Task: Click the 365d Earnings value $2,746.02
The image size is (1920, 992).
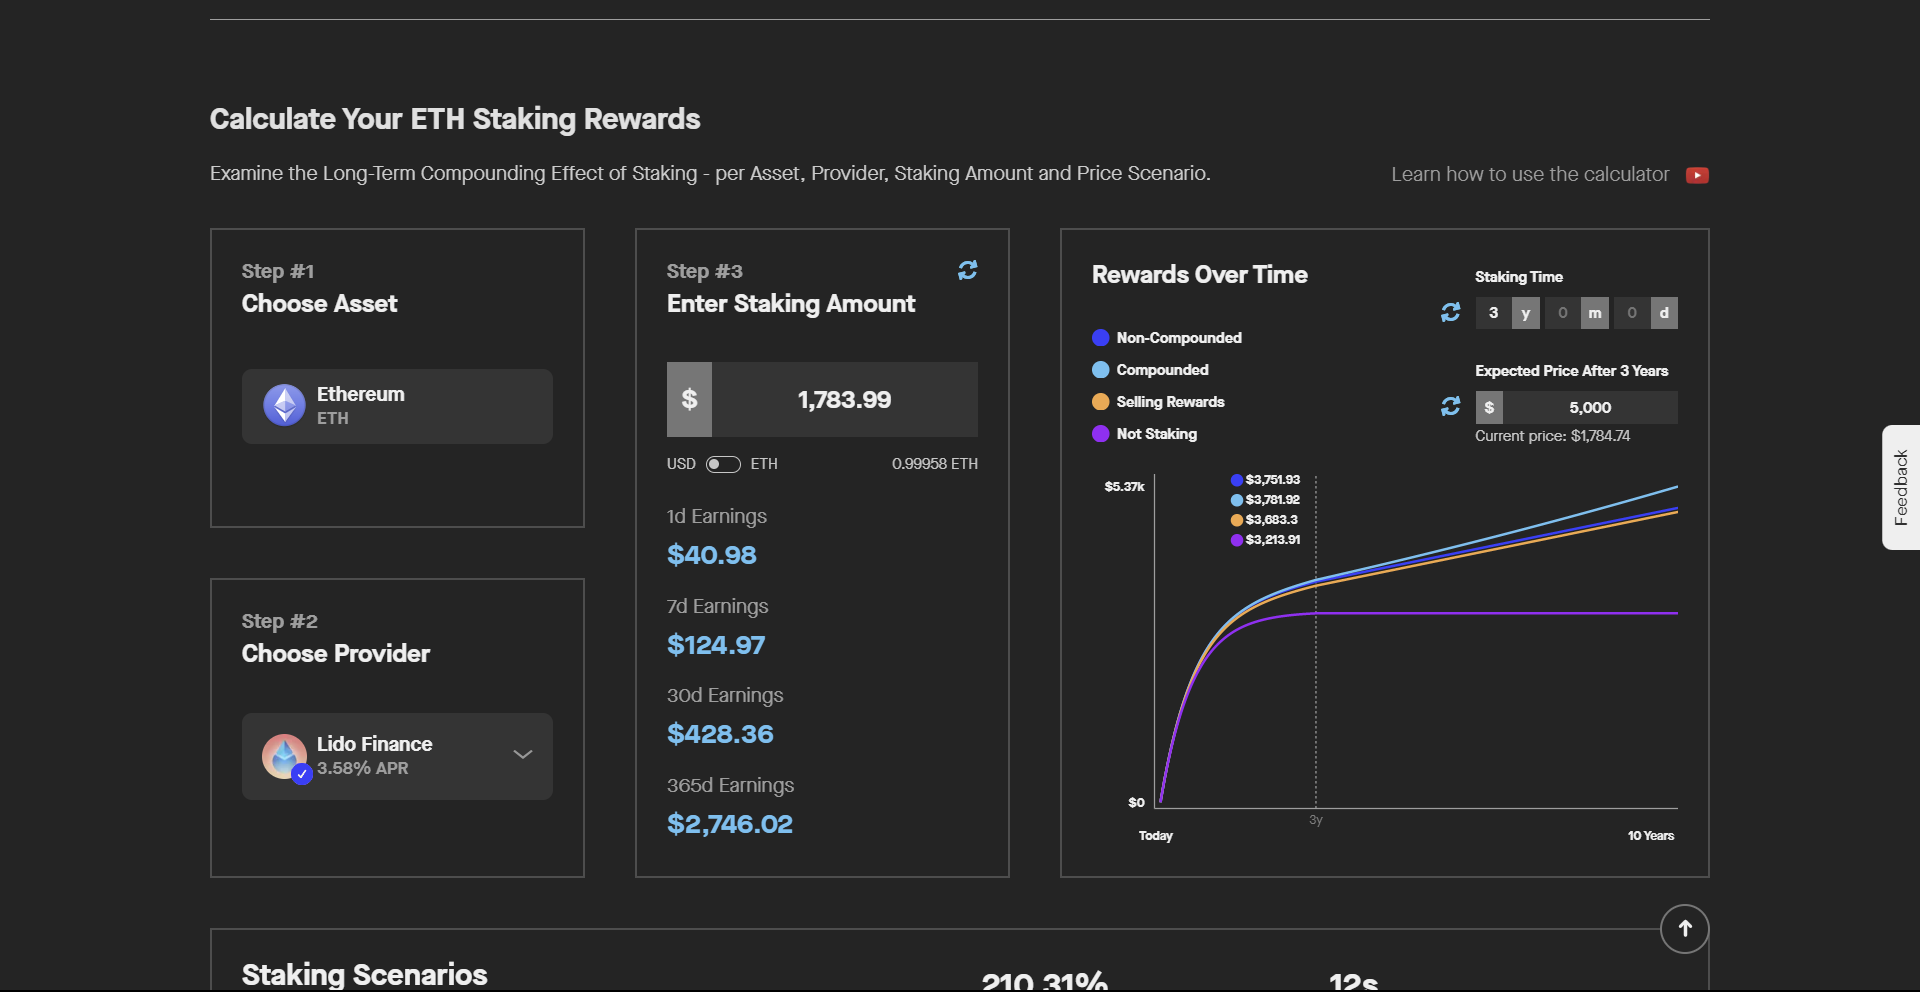Action: coord(730,824)
